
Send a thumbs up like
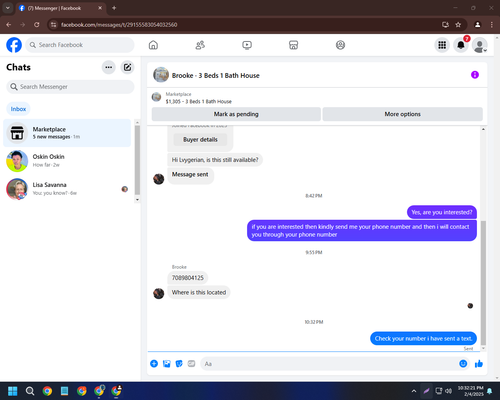click(x=479, y=364)
